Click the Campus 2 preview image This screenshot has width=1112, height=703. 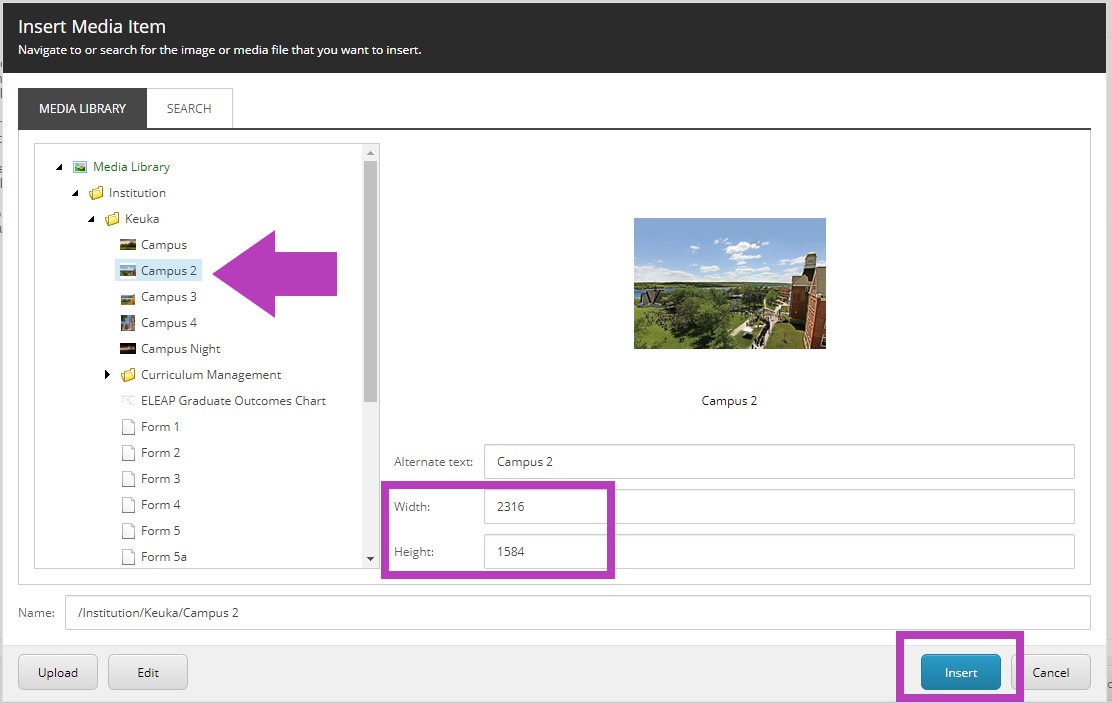coord(730,283)
